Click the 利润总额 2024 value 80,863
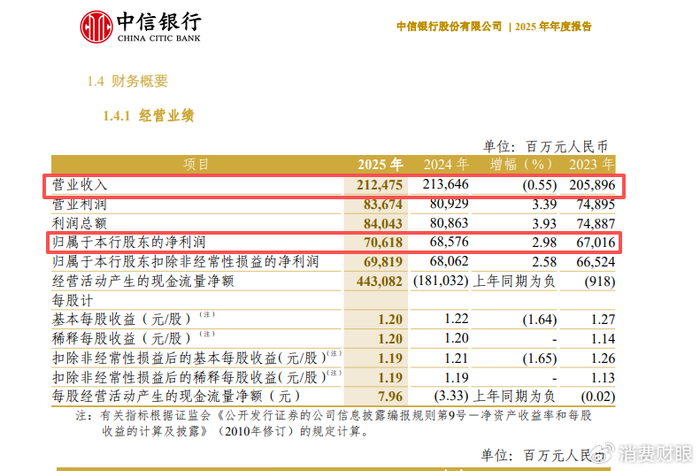 click(449, 223)
